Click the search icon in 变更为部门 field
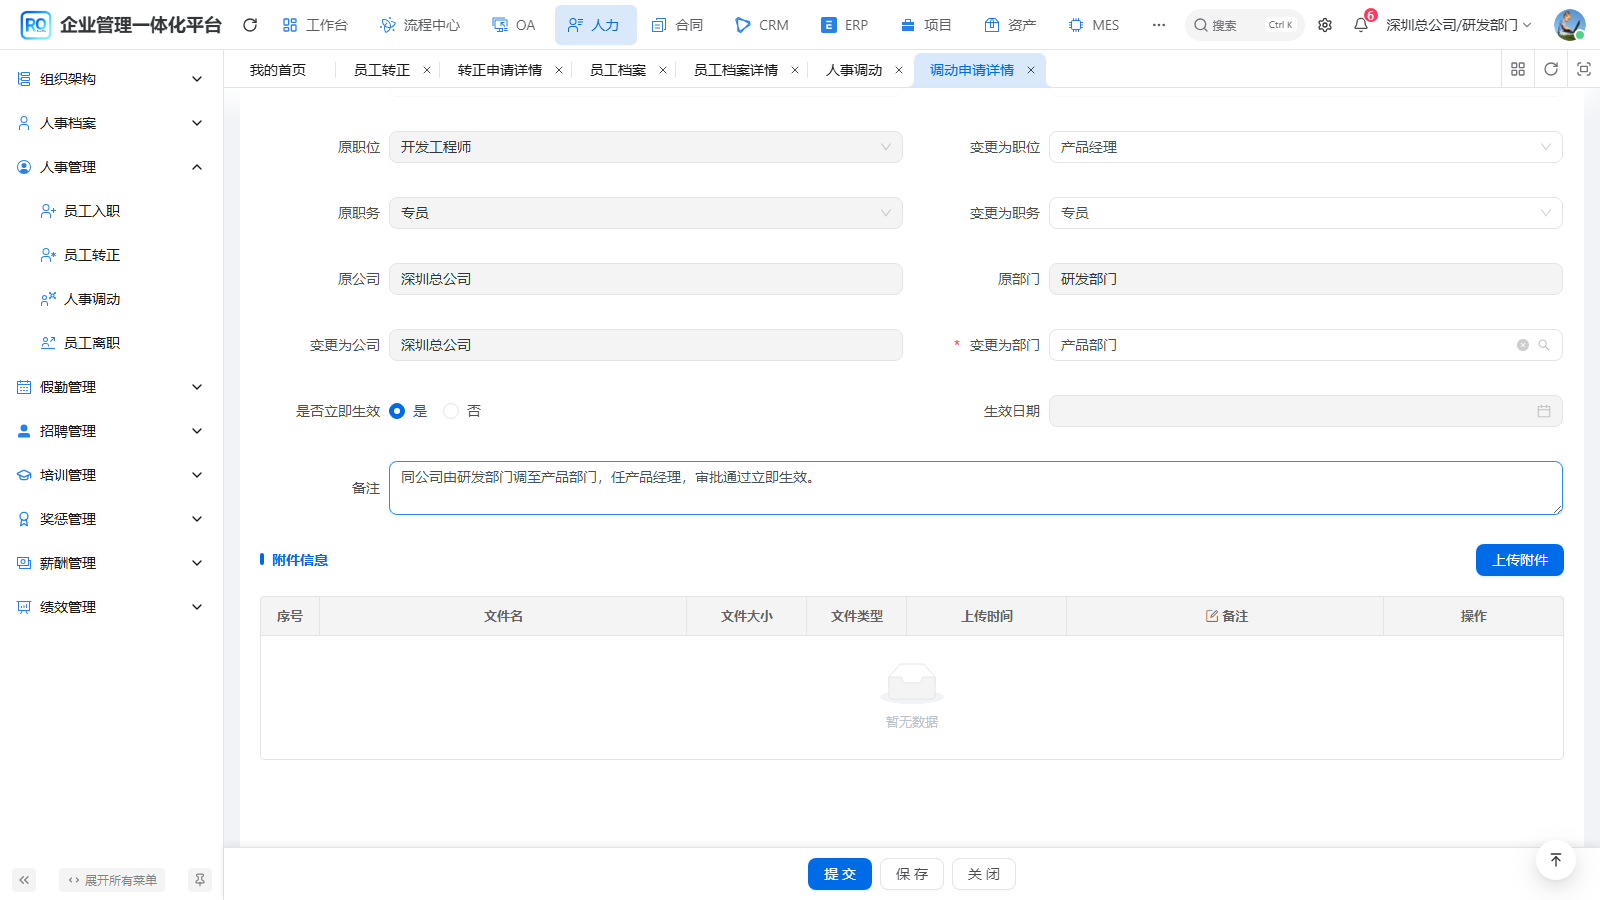 [x=1544, y=345]
